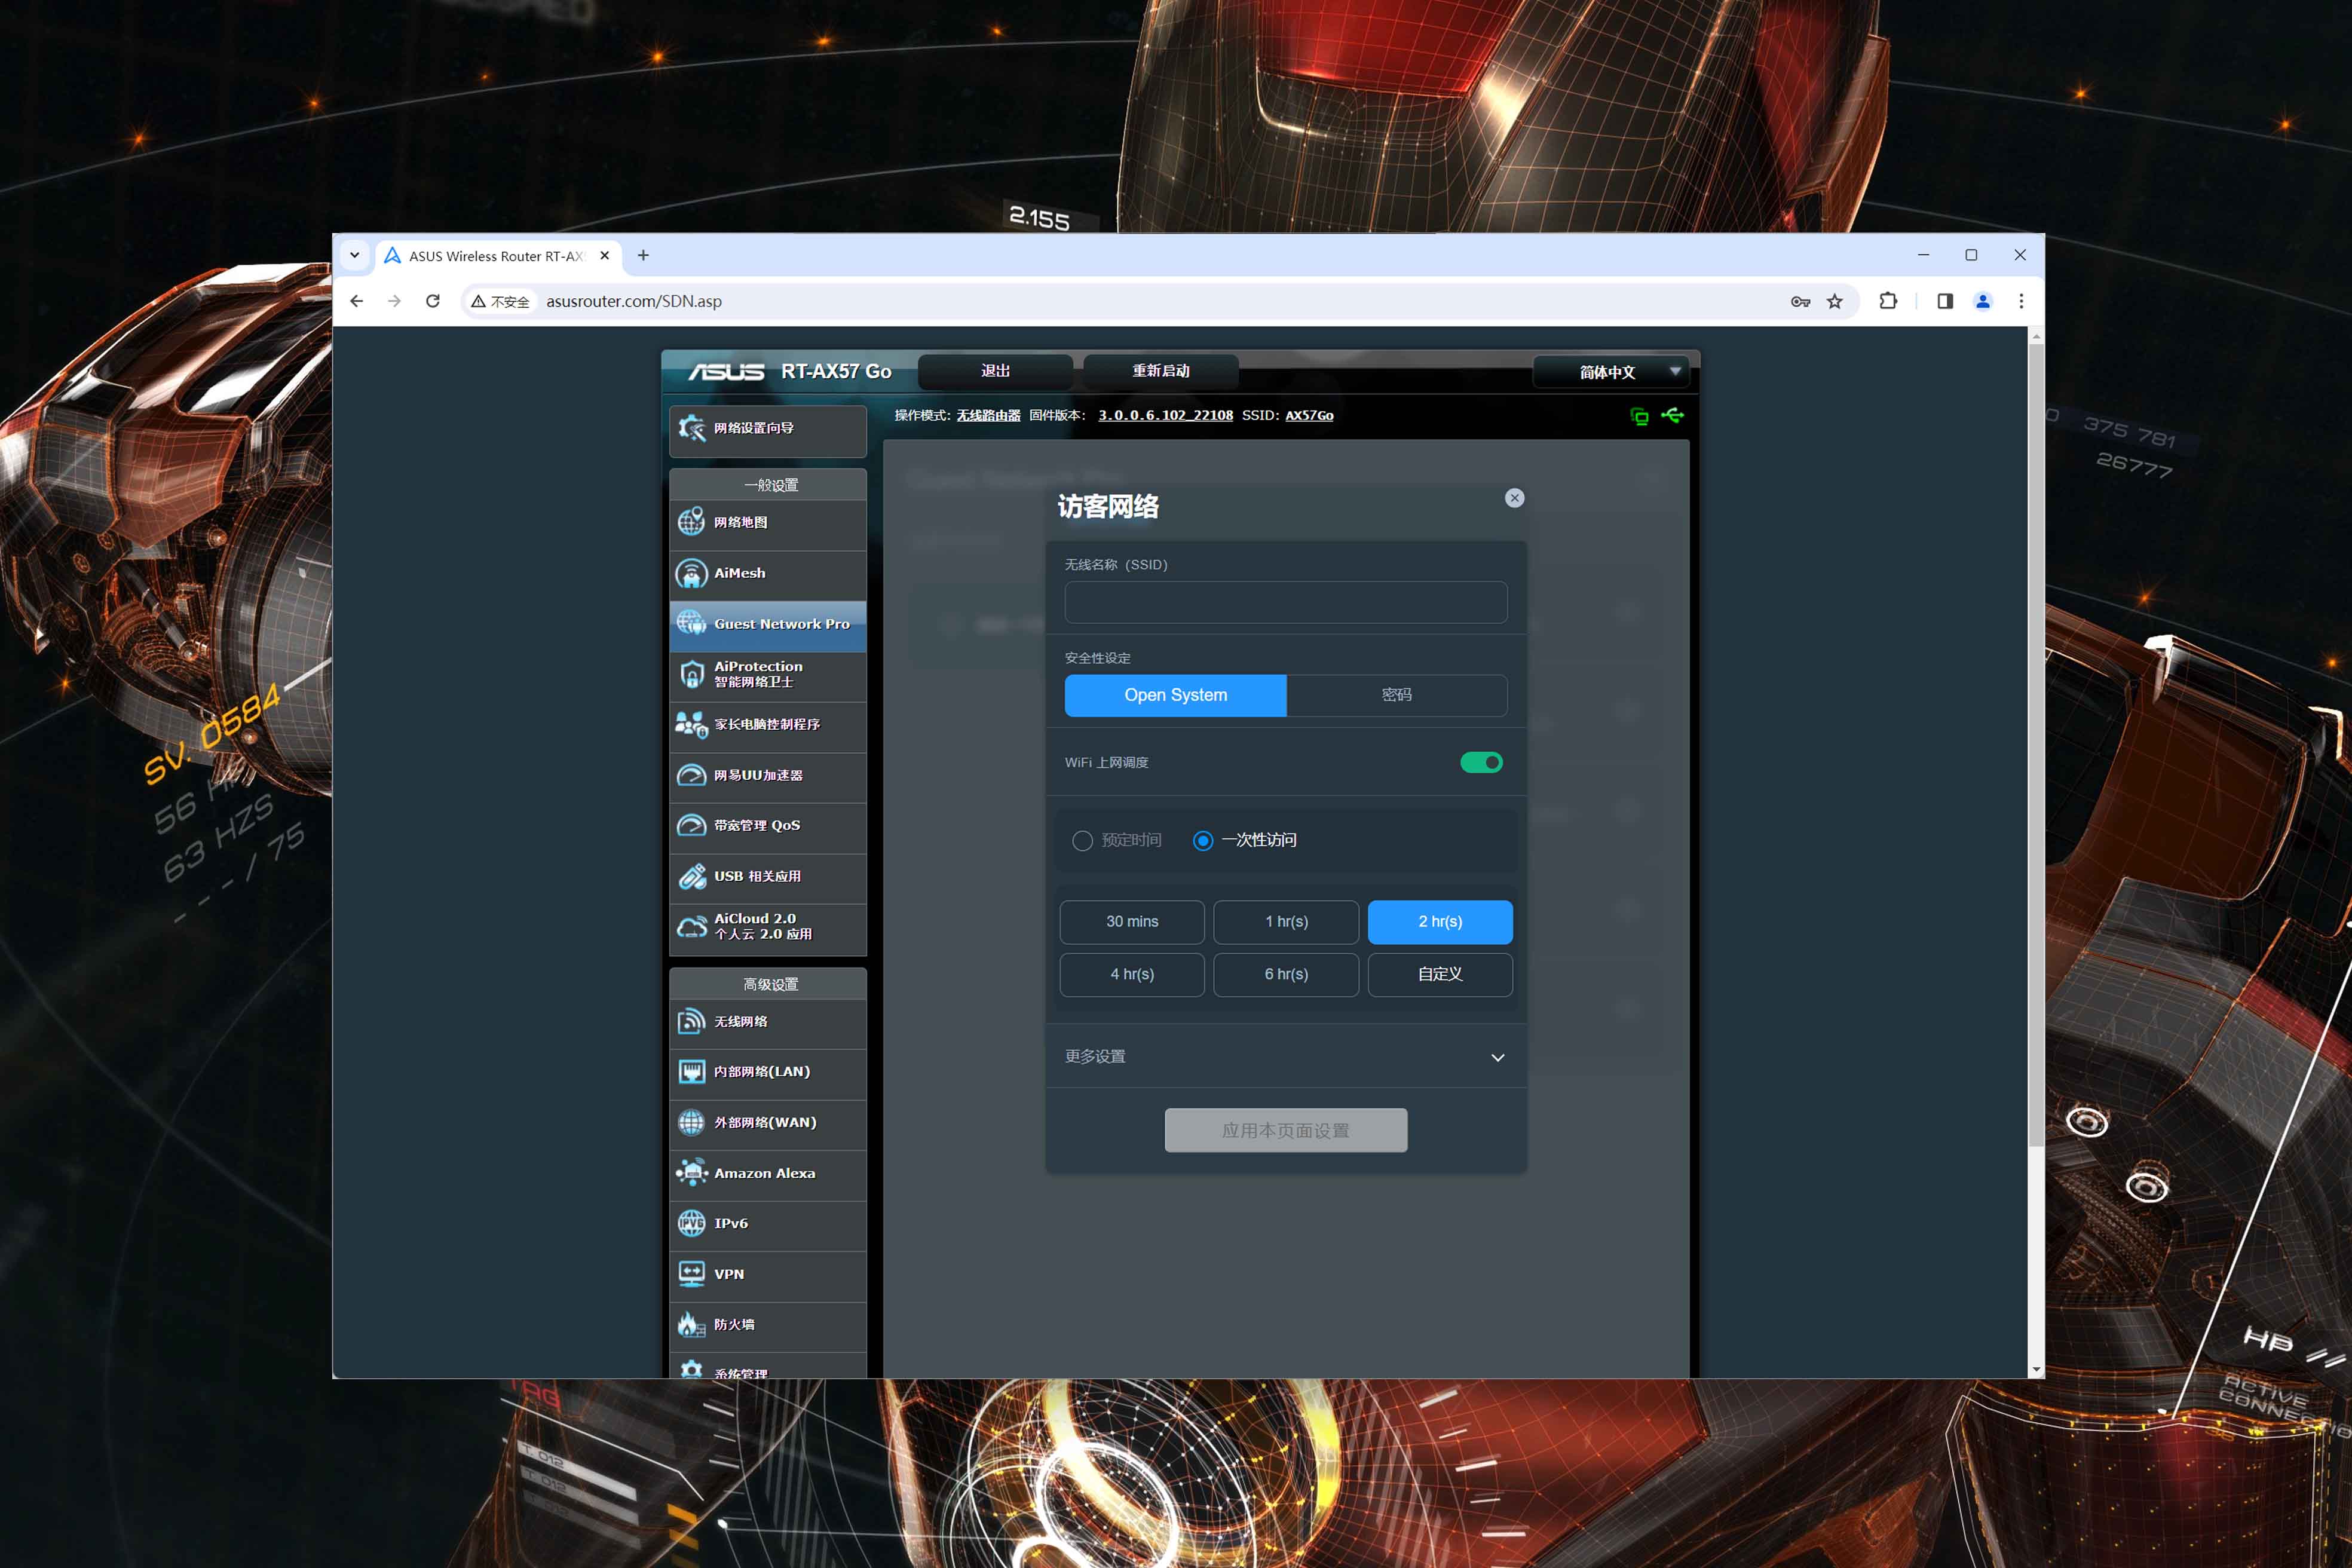The height and width of the screenshot is (1568, 2352).
Task: Click the logout button
Action: click(995, 371)
